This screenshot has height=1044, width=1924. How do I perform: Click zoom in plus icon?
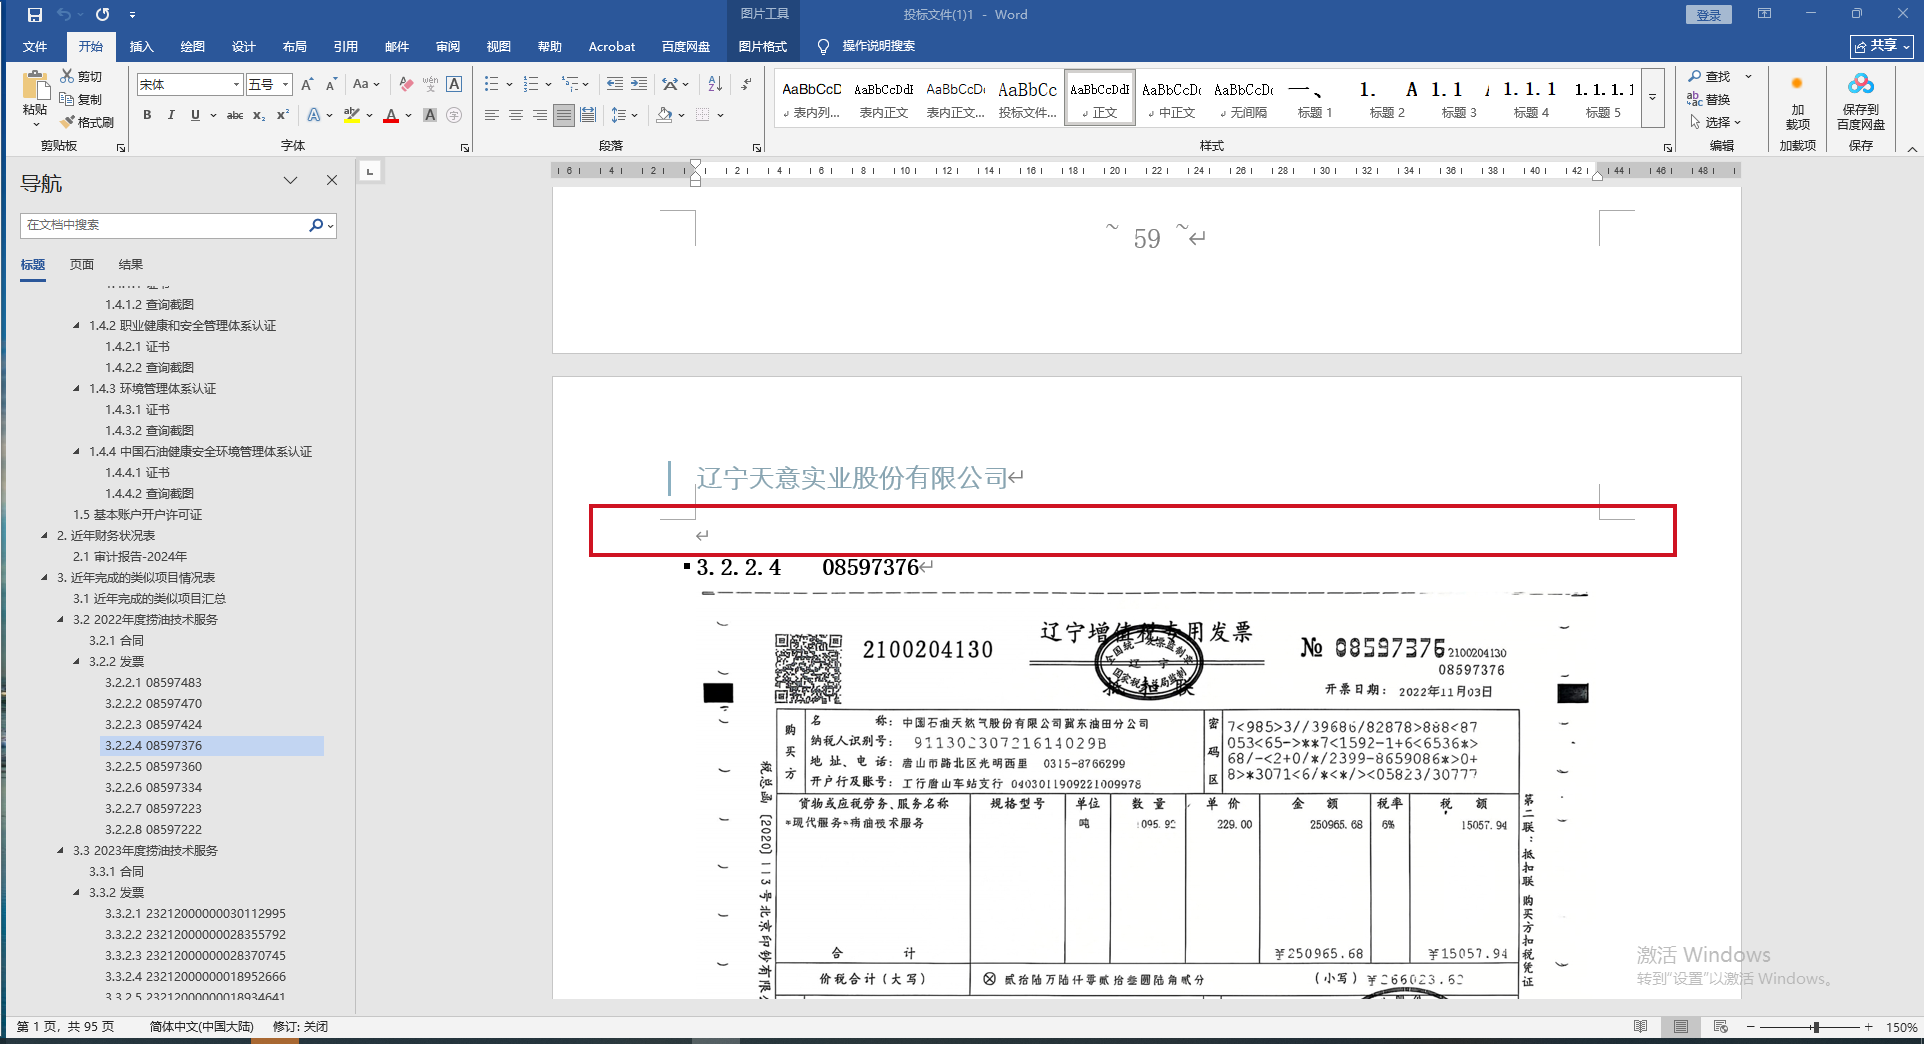(1869, 1027)
